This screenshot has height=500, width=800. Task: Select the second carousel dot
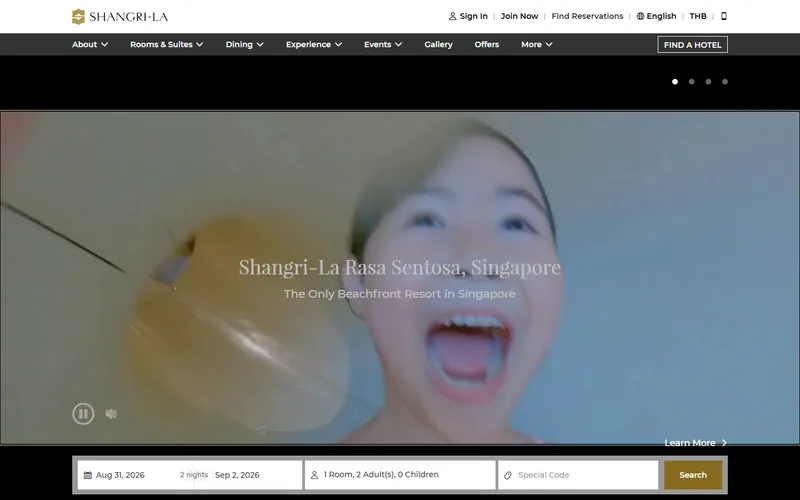click(x=692, y=82)
